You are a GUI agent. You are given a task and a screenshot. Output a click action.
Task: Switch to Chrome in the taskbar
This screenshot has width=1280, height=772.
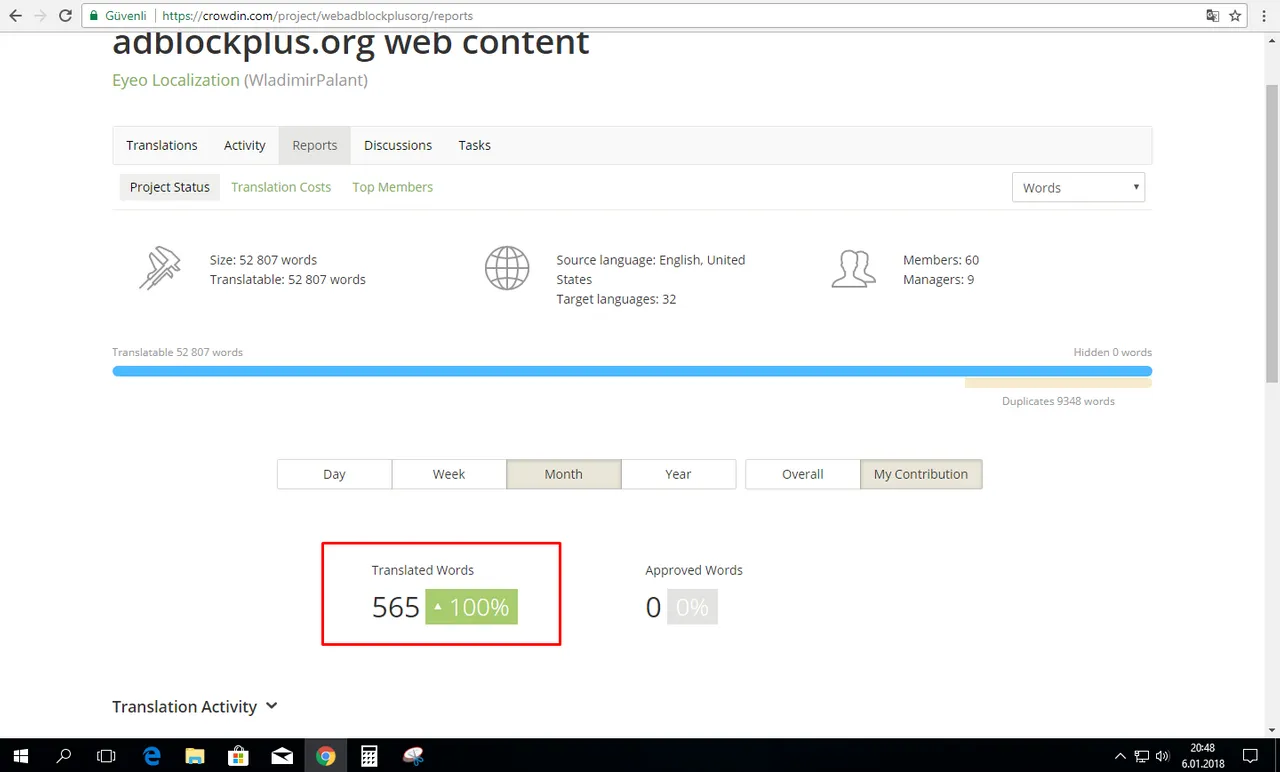[325, 756]
